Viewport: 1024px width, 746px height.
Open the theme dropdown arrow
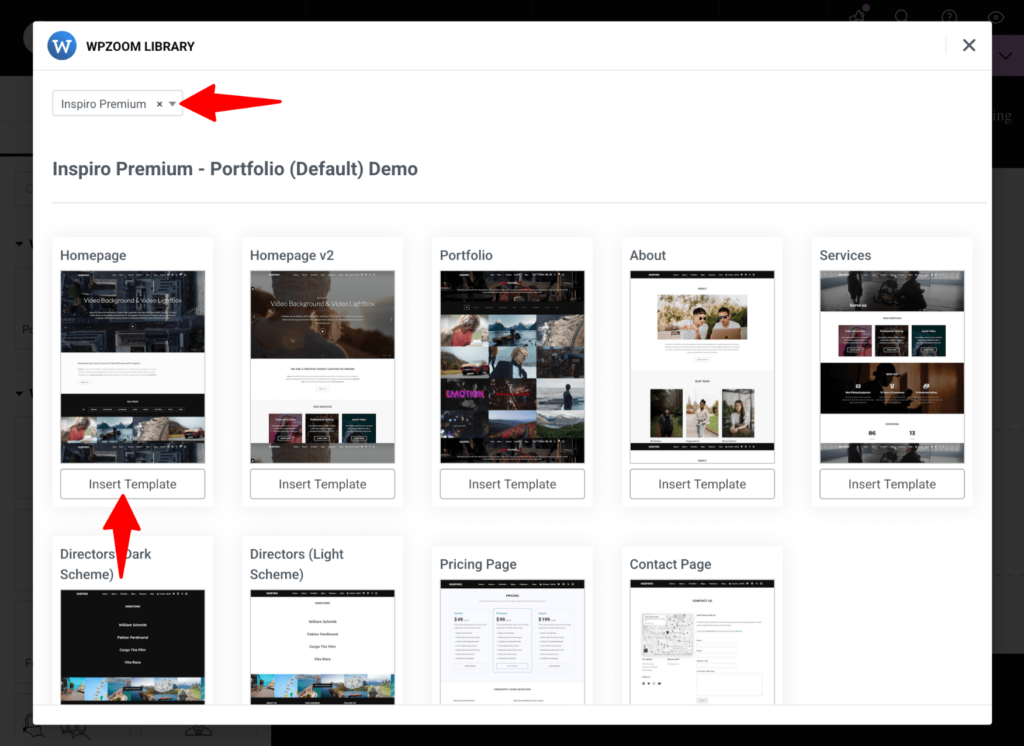172,104
